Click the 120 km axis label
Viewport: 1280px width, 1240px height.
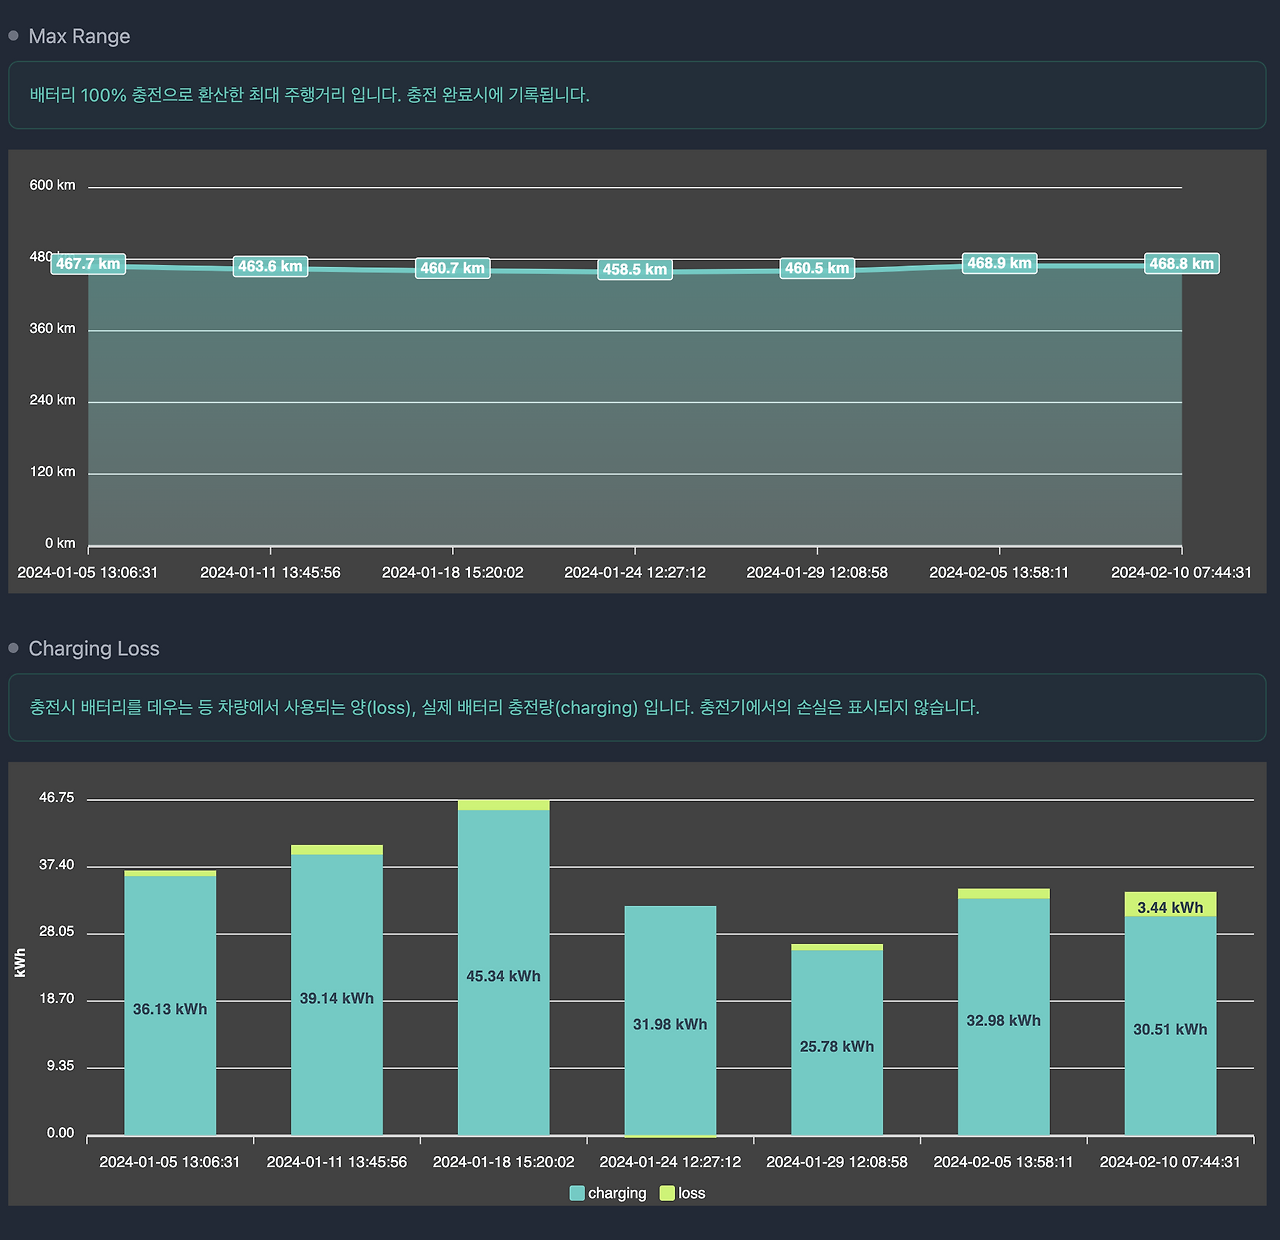tap(52, 471)
